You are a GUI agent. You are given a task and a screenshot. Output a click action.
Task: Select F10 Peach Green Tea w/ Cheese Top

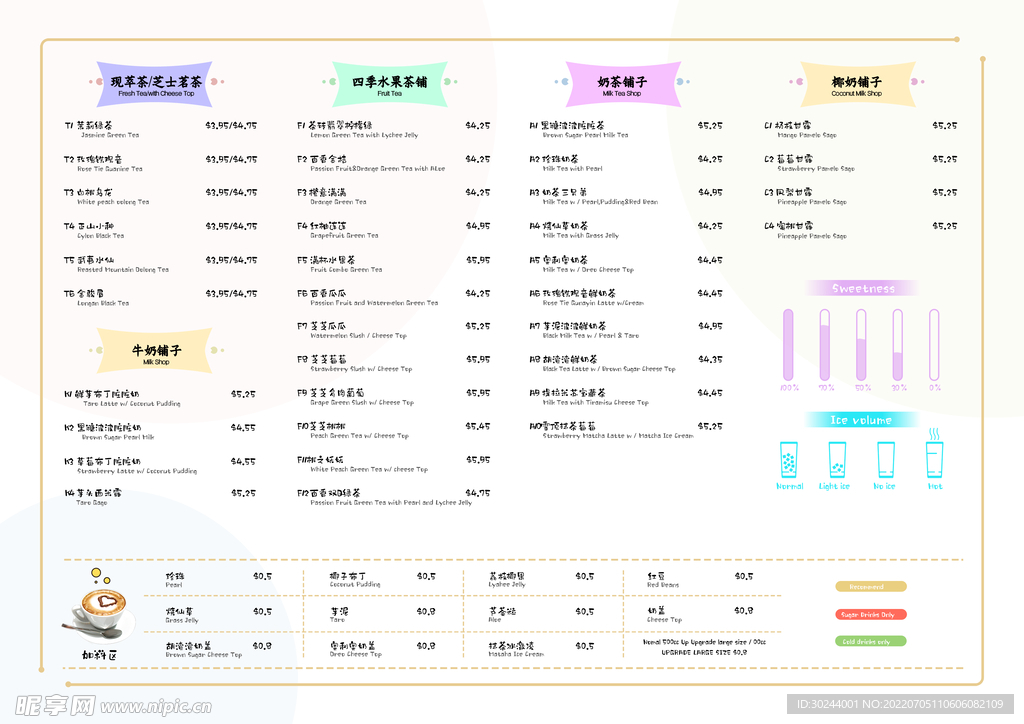[x=393, y=430]
